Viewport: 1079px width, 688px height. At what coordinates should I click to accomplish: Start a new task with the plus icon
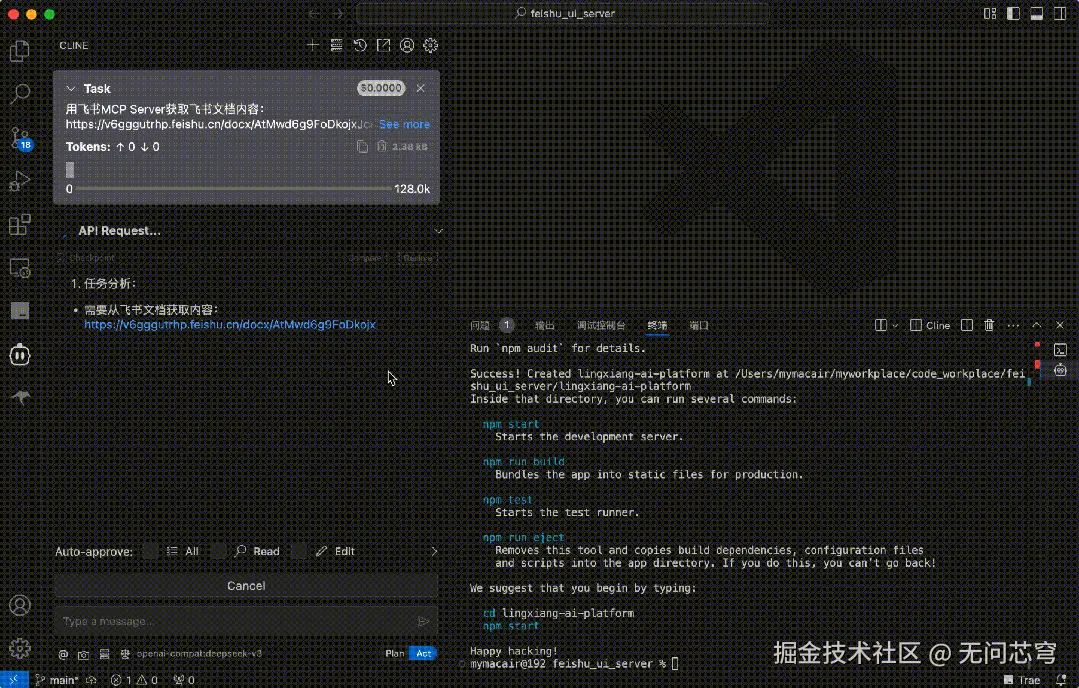coord(312,45)
